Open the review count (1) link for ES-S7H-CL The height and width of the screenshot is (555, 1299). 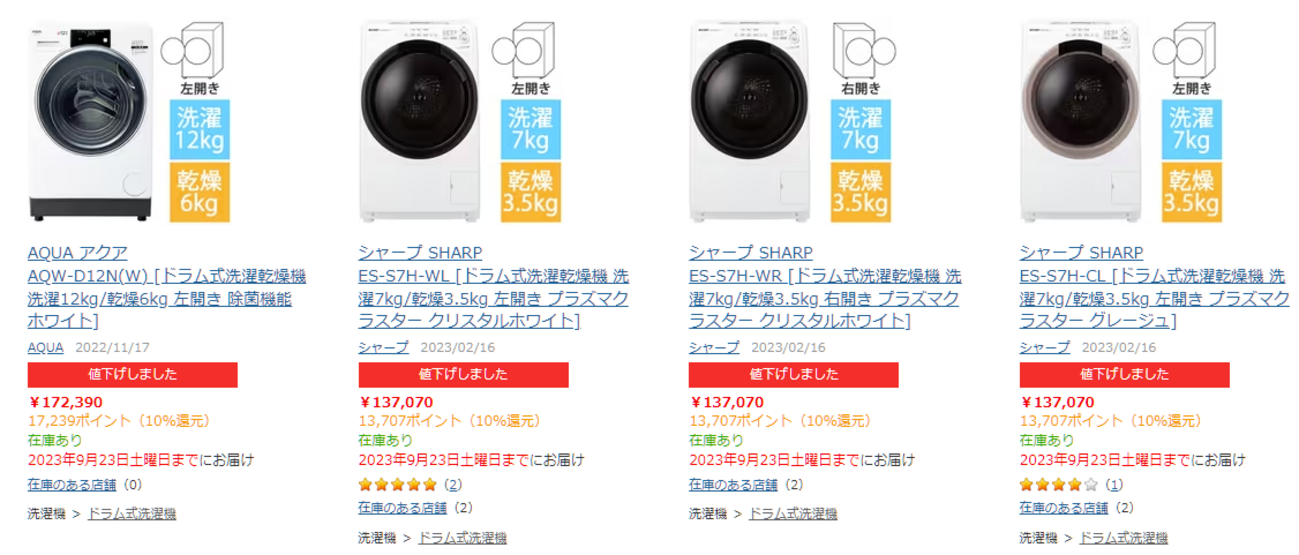coord(1114,485)
